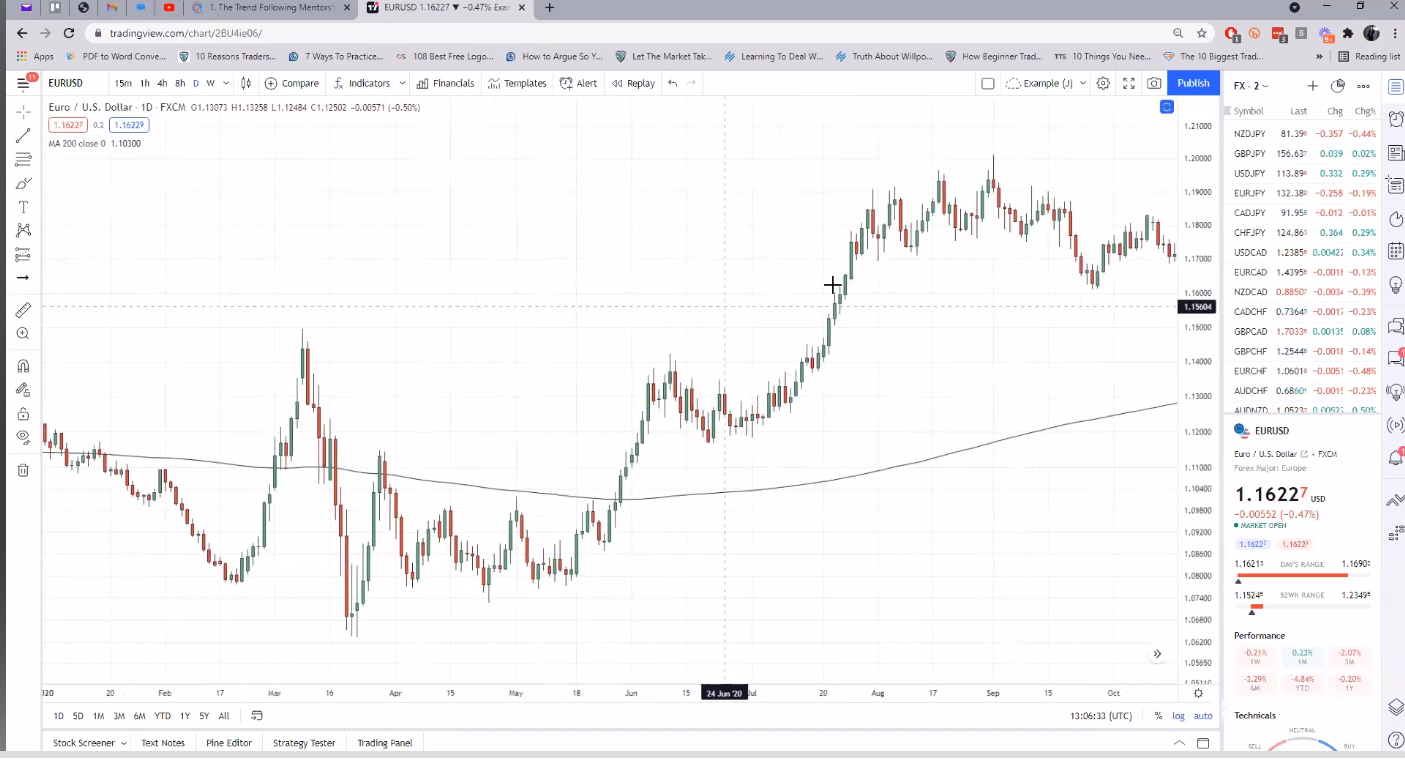Image resolution: width=1405 pixels, height=776 pixels.
Task: Open the watchlist three-dots menu
Action: tap(1363, 86)
